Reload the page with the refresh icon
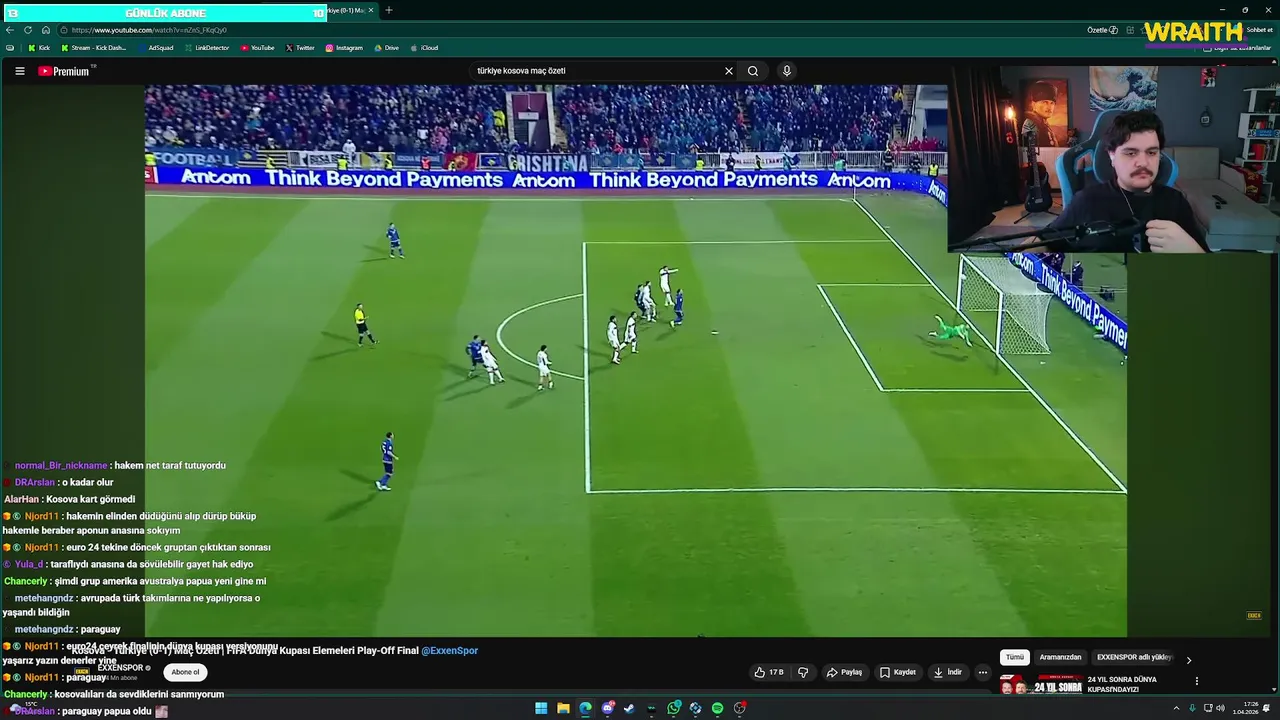 (x=28, y=30)
